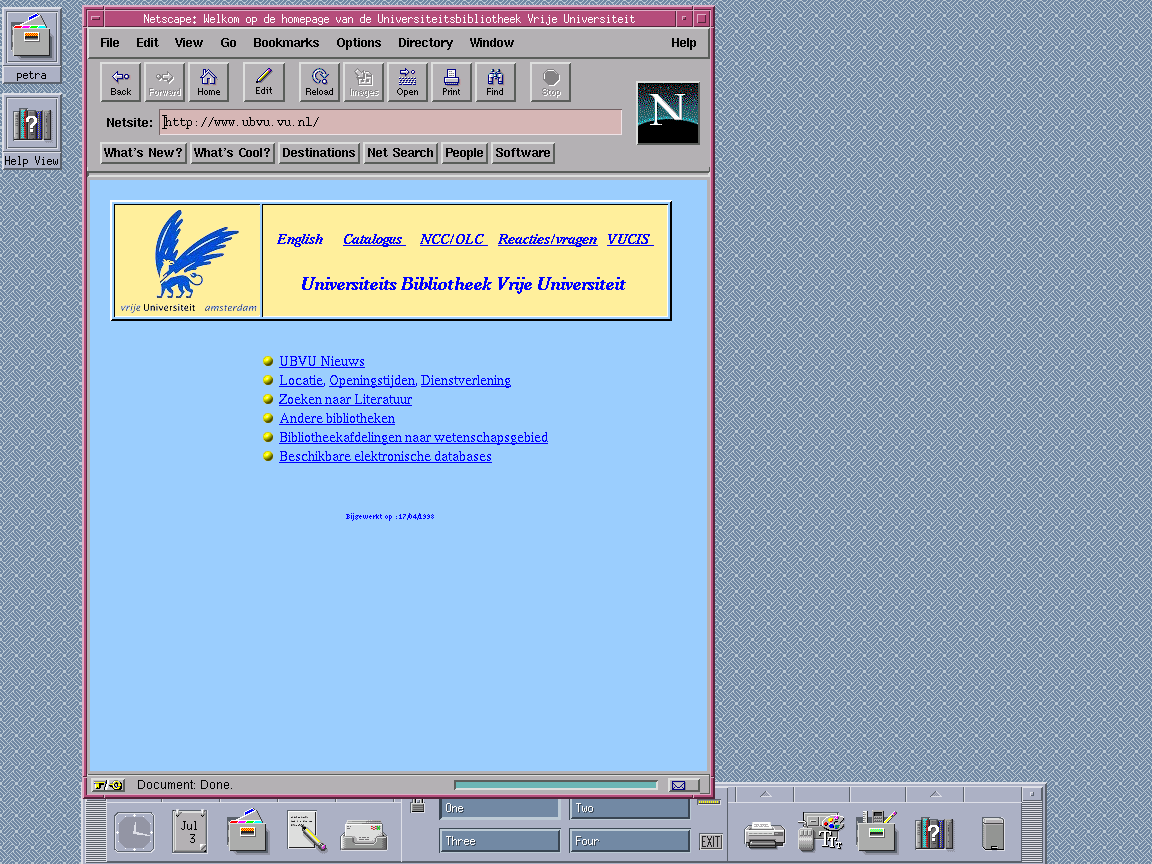1152x864 pixels.
Task: Open the Bookmarks menu
Action: pyautogui.click(x=286, y=43)
